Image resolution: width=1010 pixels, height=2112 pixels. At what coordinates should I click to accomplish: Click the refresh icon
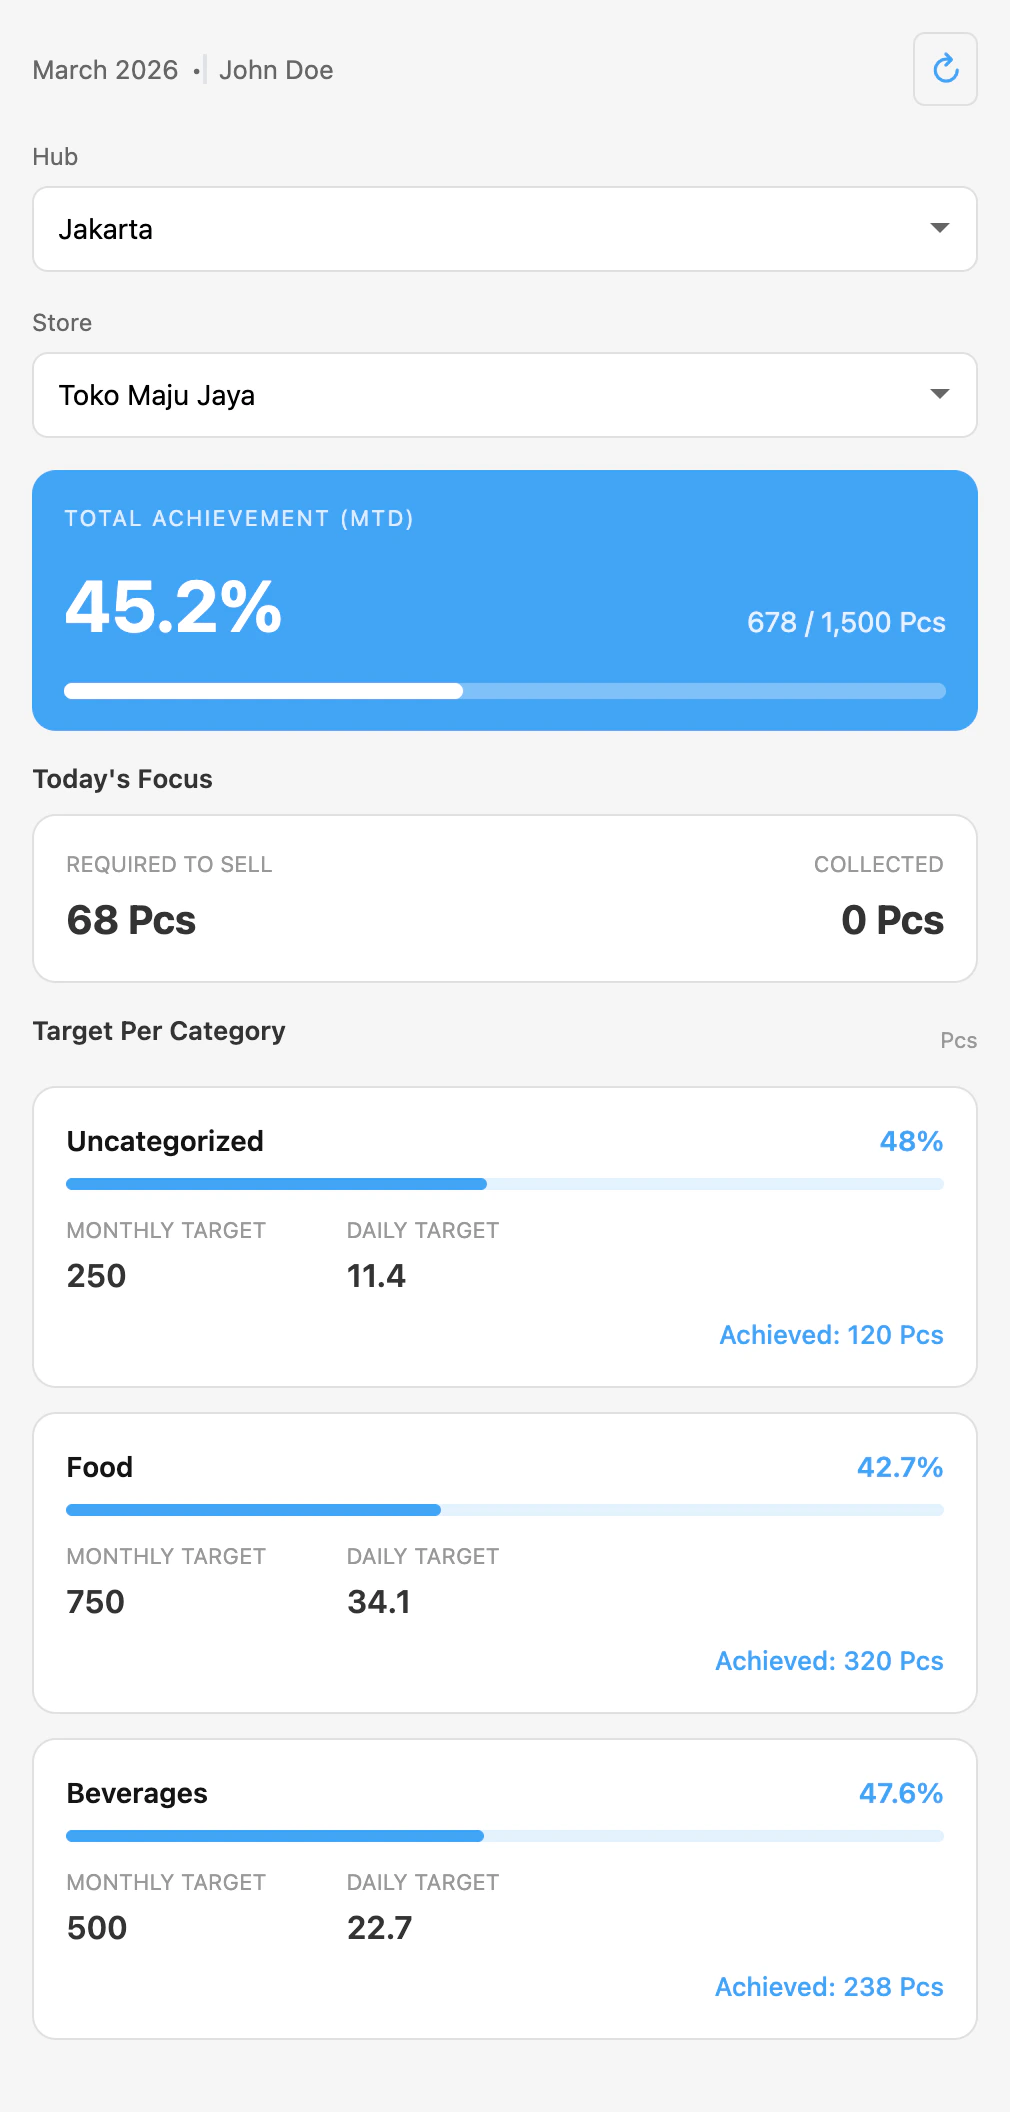[x=944, y=69]
